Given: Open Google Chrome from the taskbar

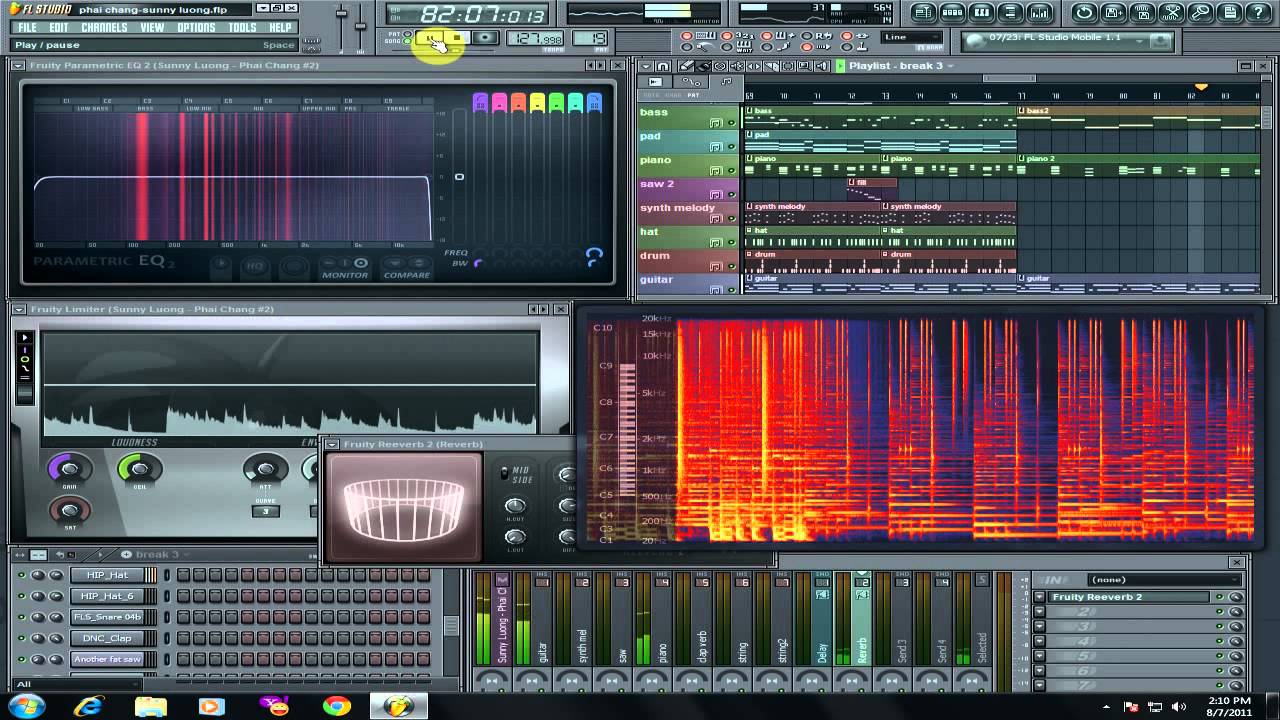Looking at the screenshot, I should click(x=337, y=706).
